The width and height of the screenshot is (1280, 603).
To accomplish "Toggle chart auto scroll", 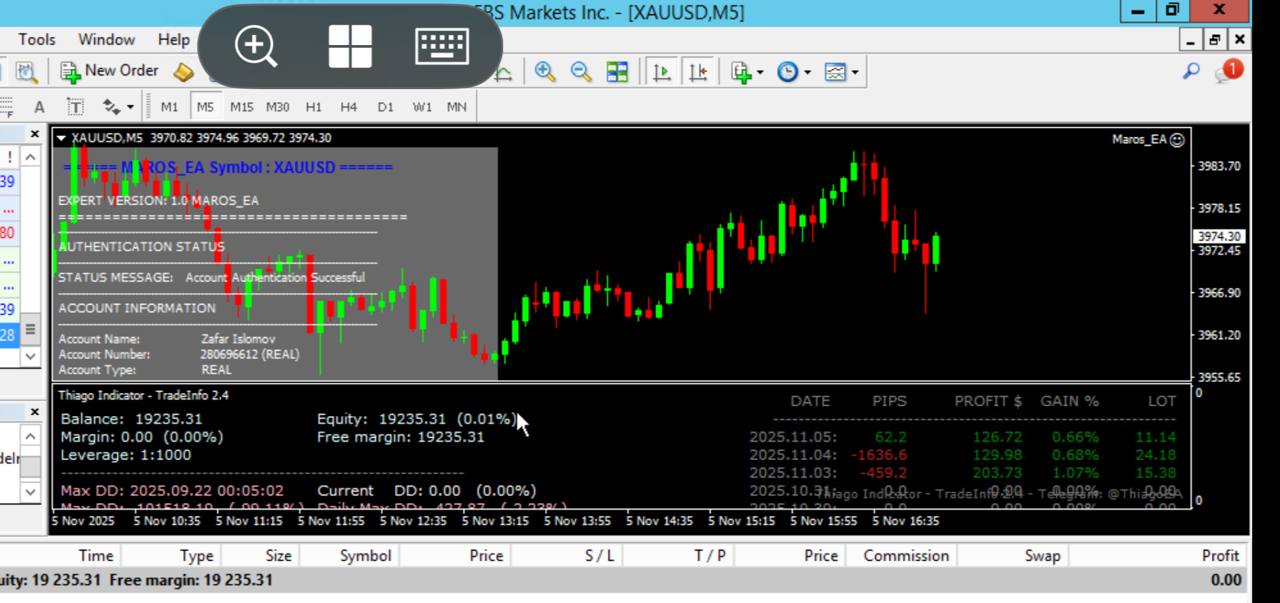I will click(661, 72).
